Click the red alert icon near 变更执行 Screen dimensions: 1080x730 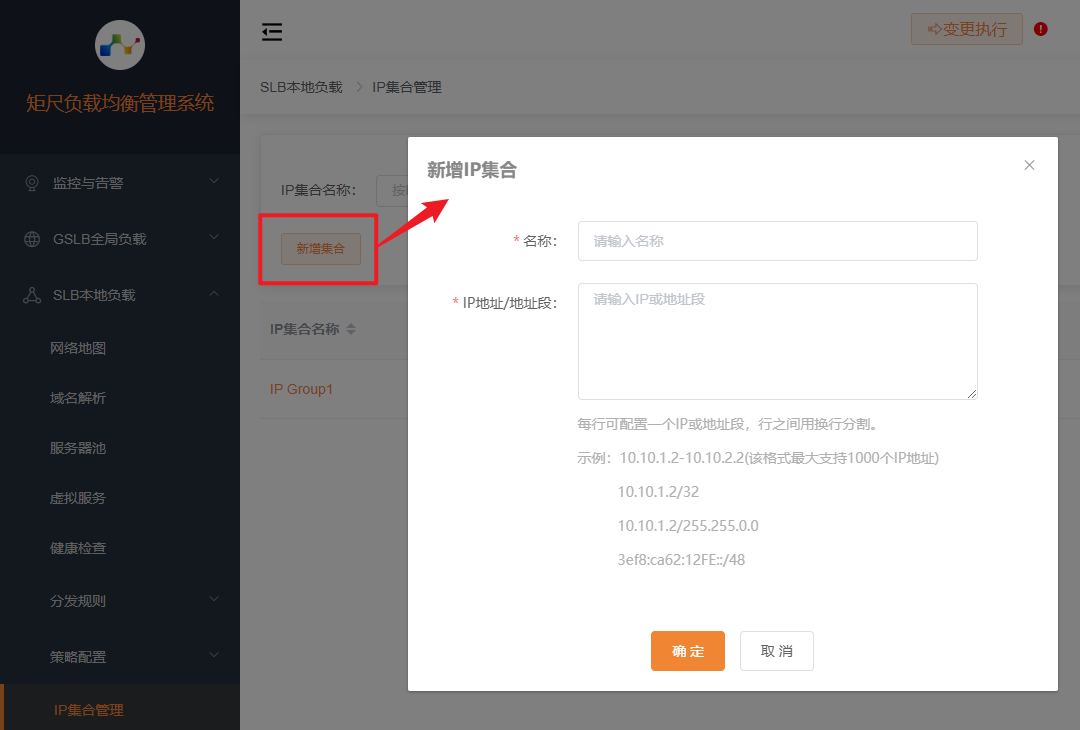point(1040,29)
